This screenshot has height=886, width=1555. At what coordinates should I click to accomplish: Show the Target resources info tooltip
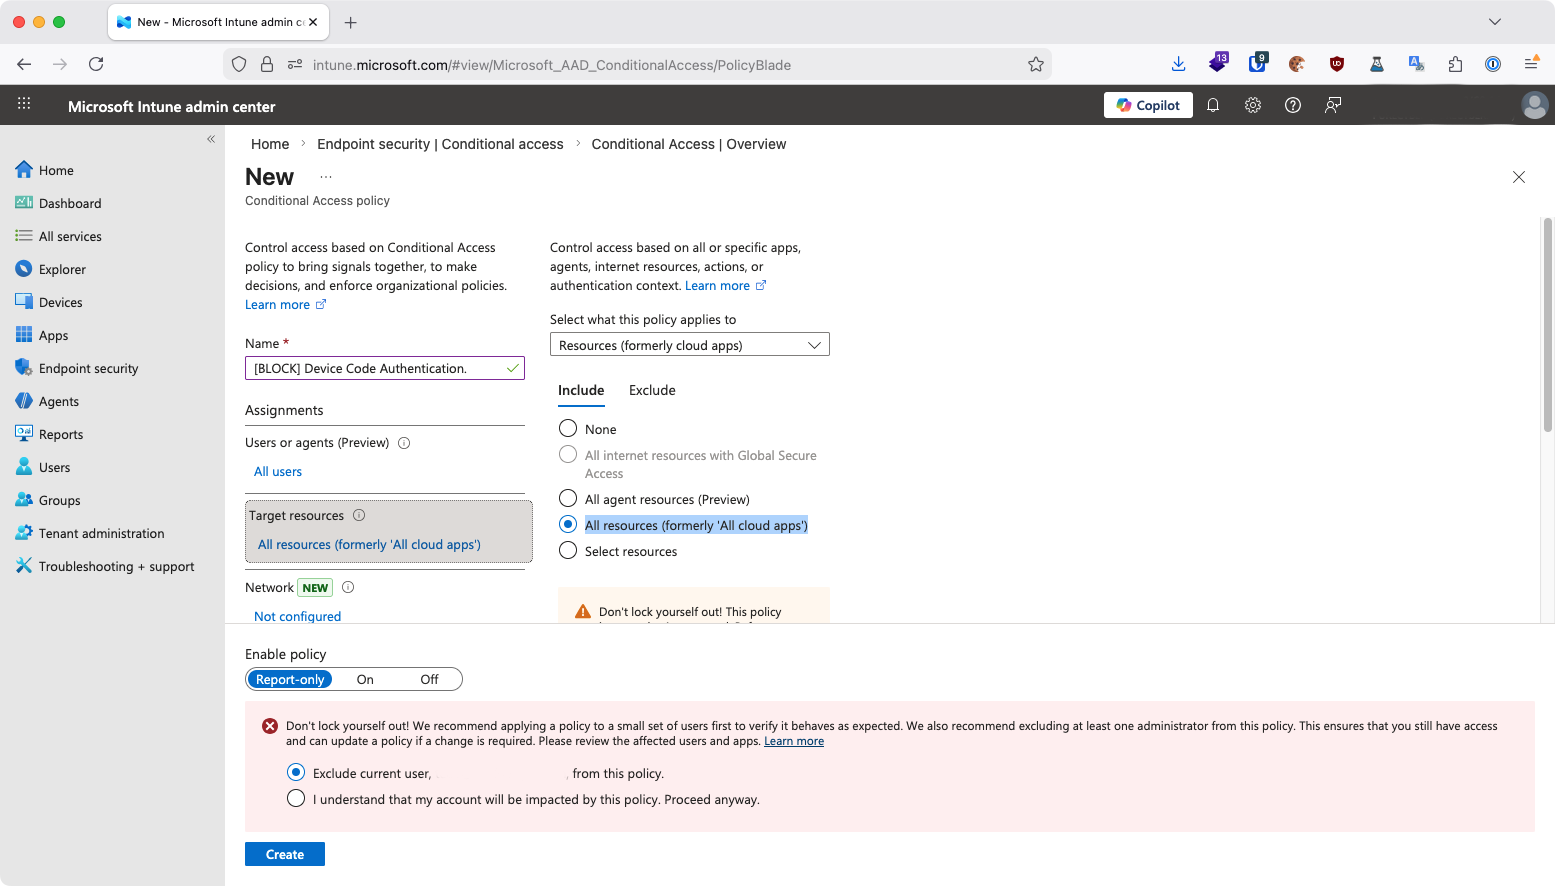[x=359, y=516]
